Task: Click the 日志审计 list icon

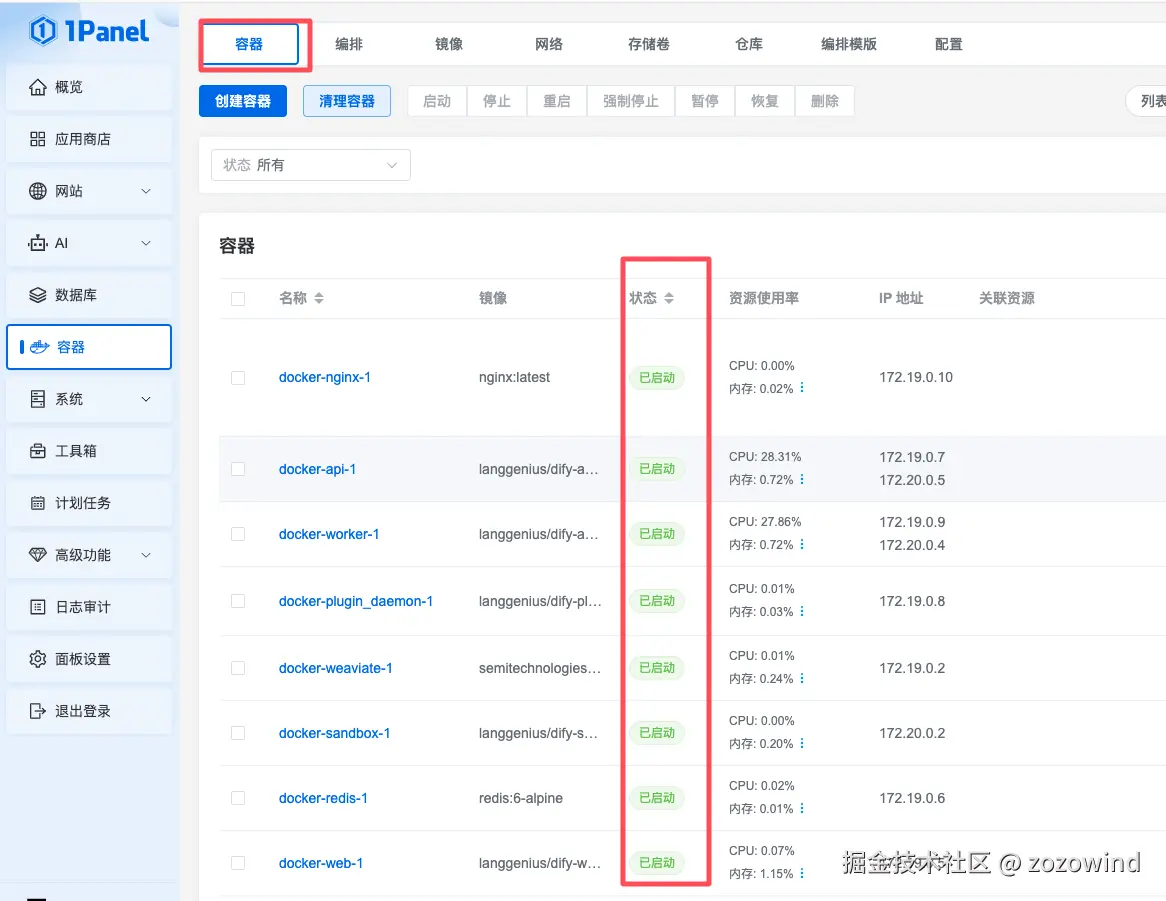Action: 37,607
